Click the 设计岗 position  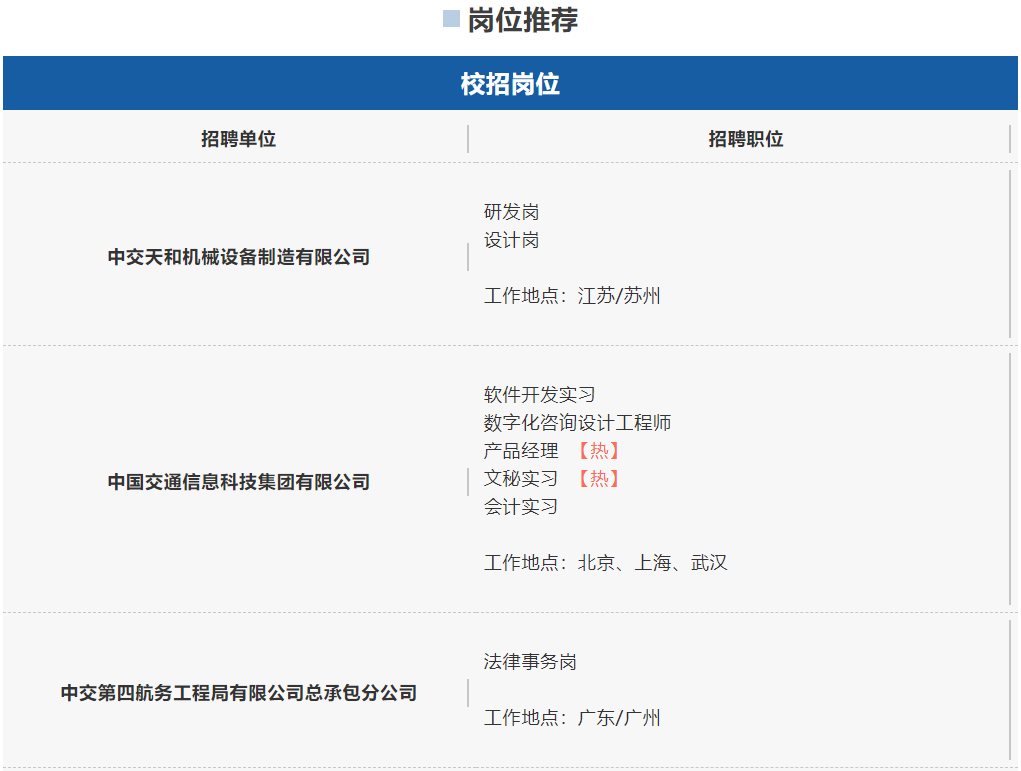[x=511, y=240]
